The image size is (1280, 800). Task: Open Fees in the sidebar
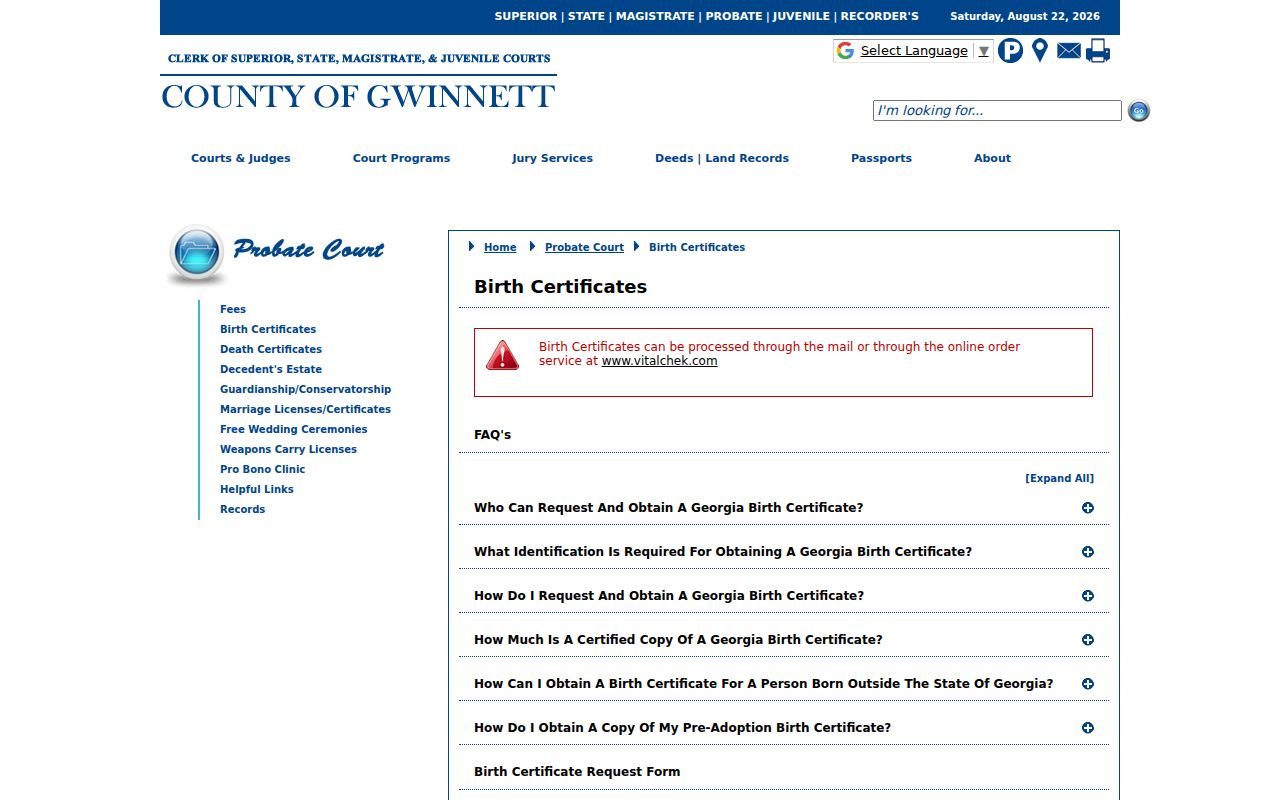[x=233, y=309]
